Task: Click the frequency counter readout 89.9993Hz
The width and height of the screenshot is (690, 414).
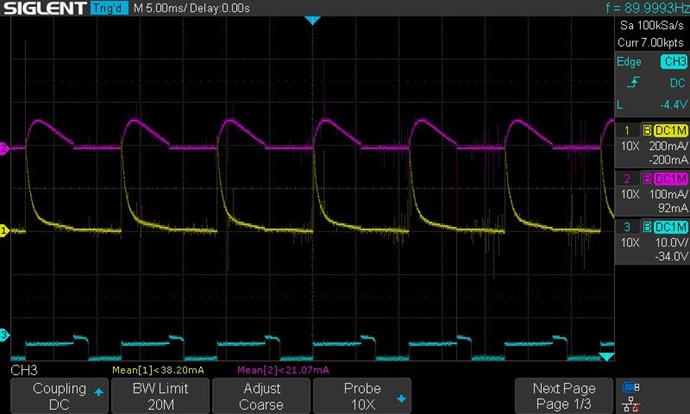Action: pos(647,8)
